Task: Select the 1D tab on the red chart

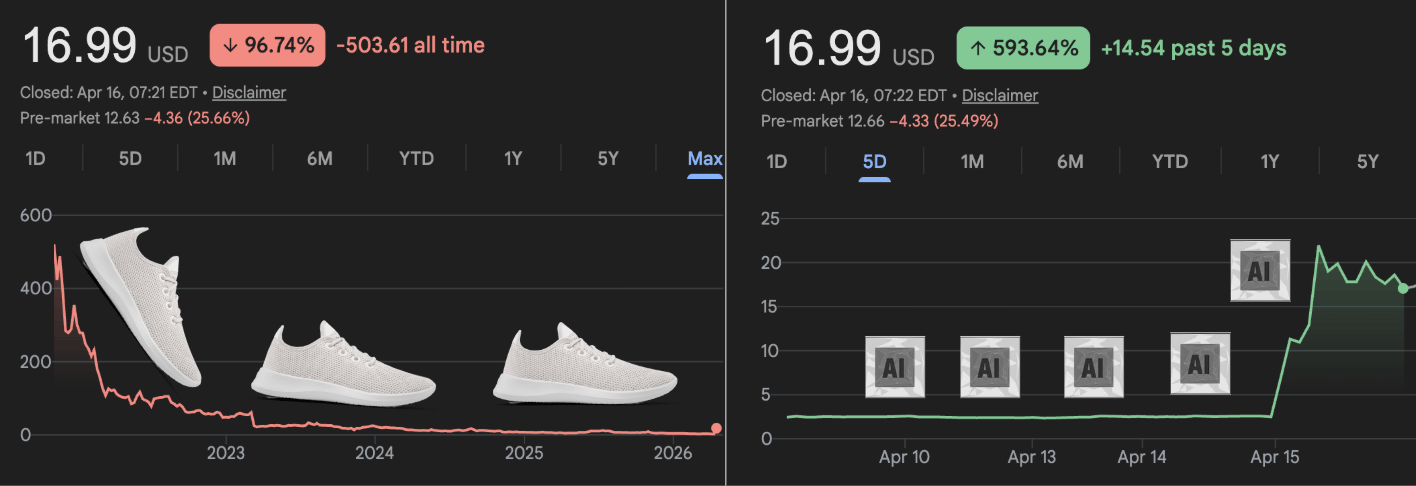Action: tap(35, 159)
